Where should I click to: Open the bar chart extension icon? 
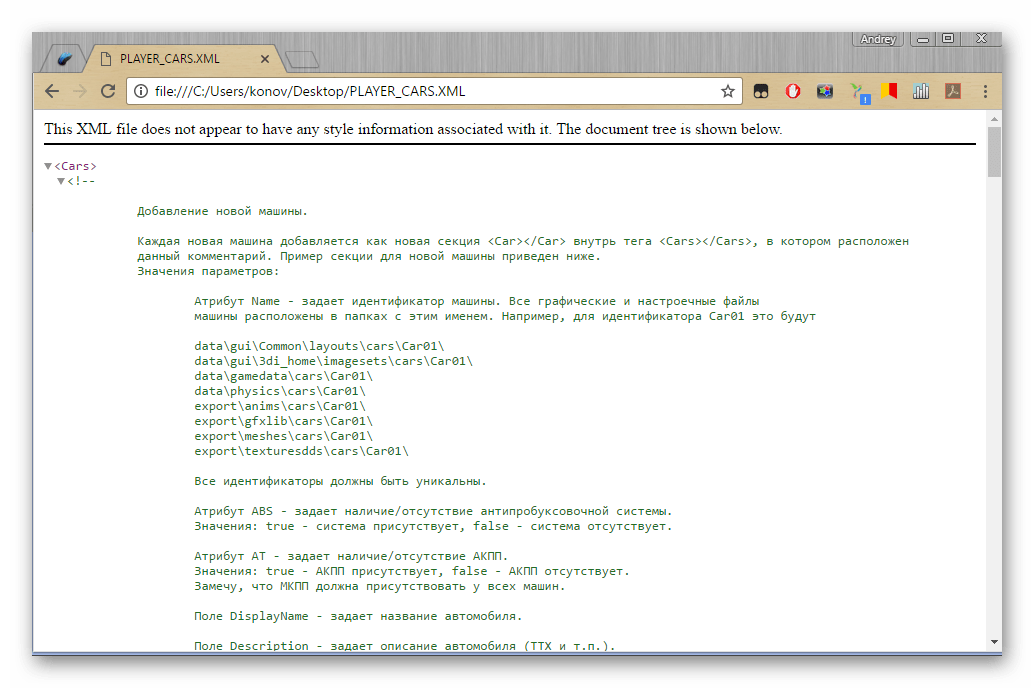click(x=921, y=91)
